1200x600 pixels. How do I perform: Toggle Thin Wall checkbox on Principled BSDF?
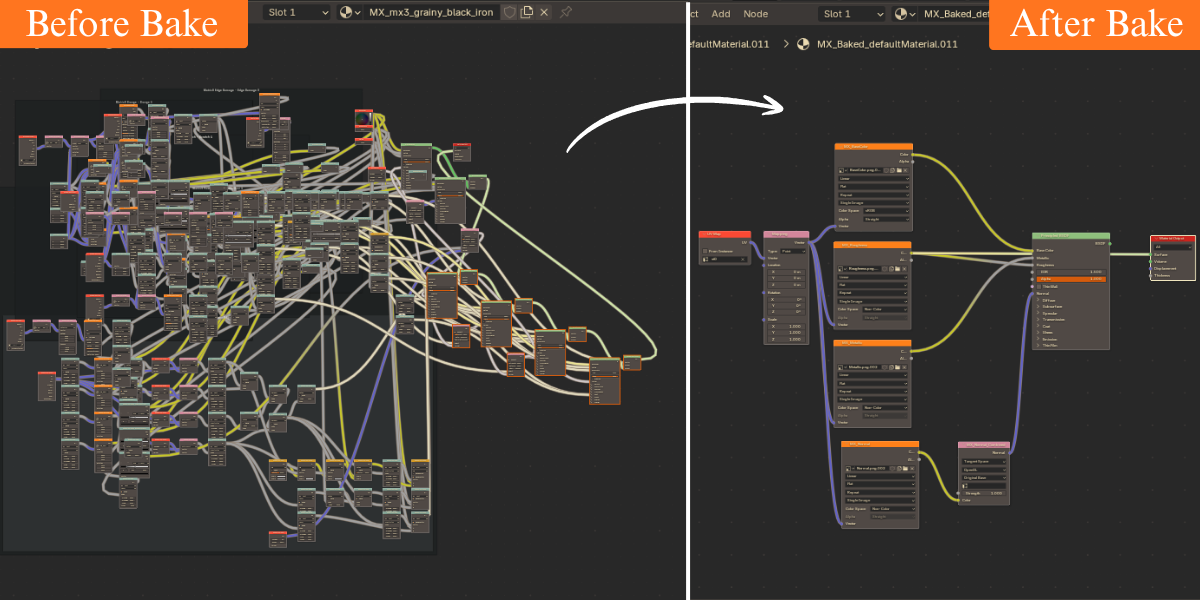pos(1039,286)
